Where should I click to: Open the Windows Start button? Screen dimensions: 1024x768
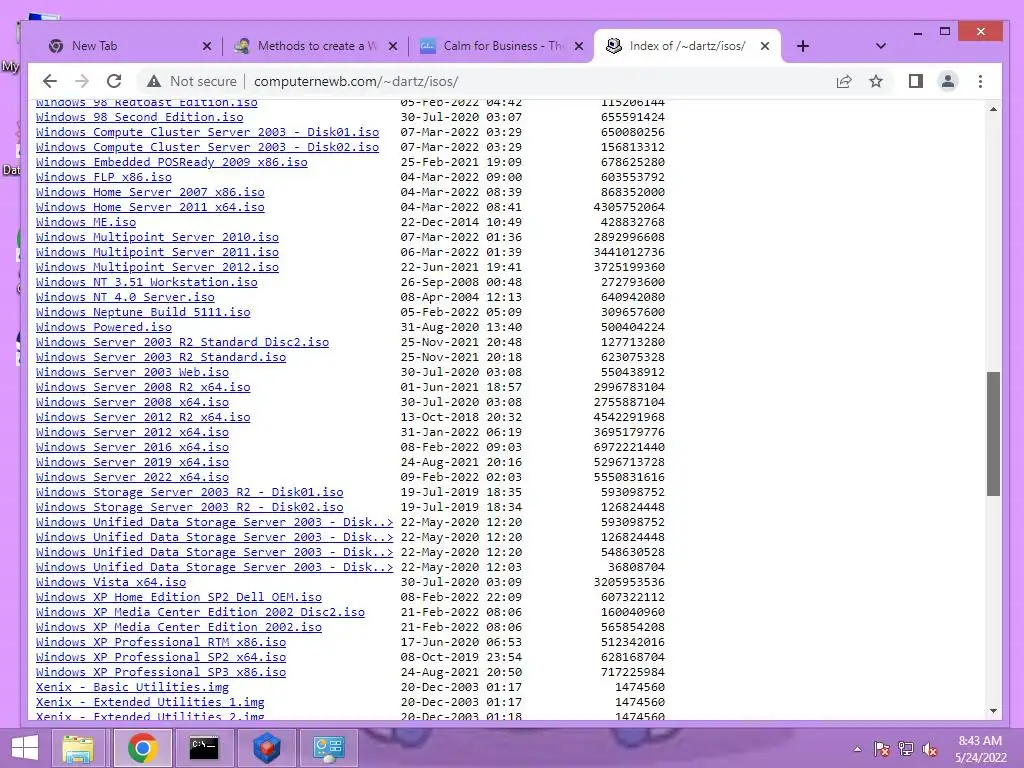tap(25, 748)
